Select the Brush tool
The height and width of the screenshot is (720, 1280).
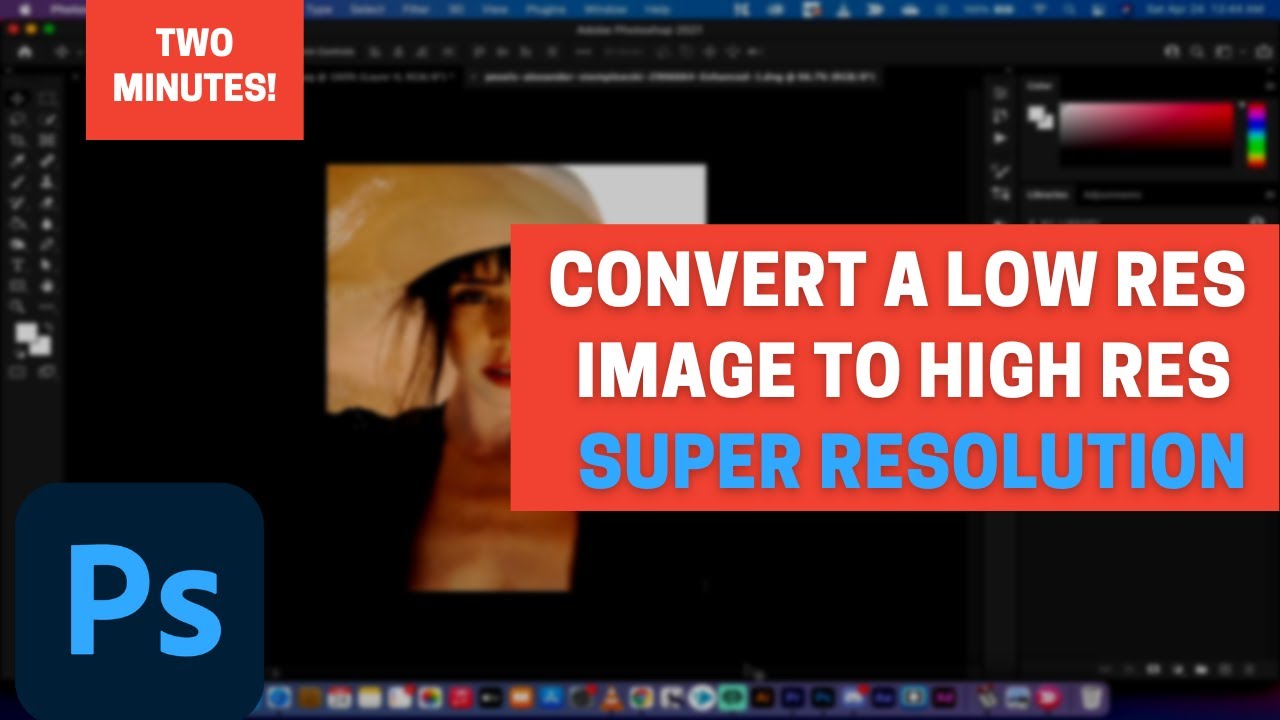[16, 180]
